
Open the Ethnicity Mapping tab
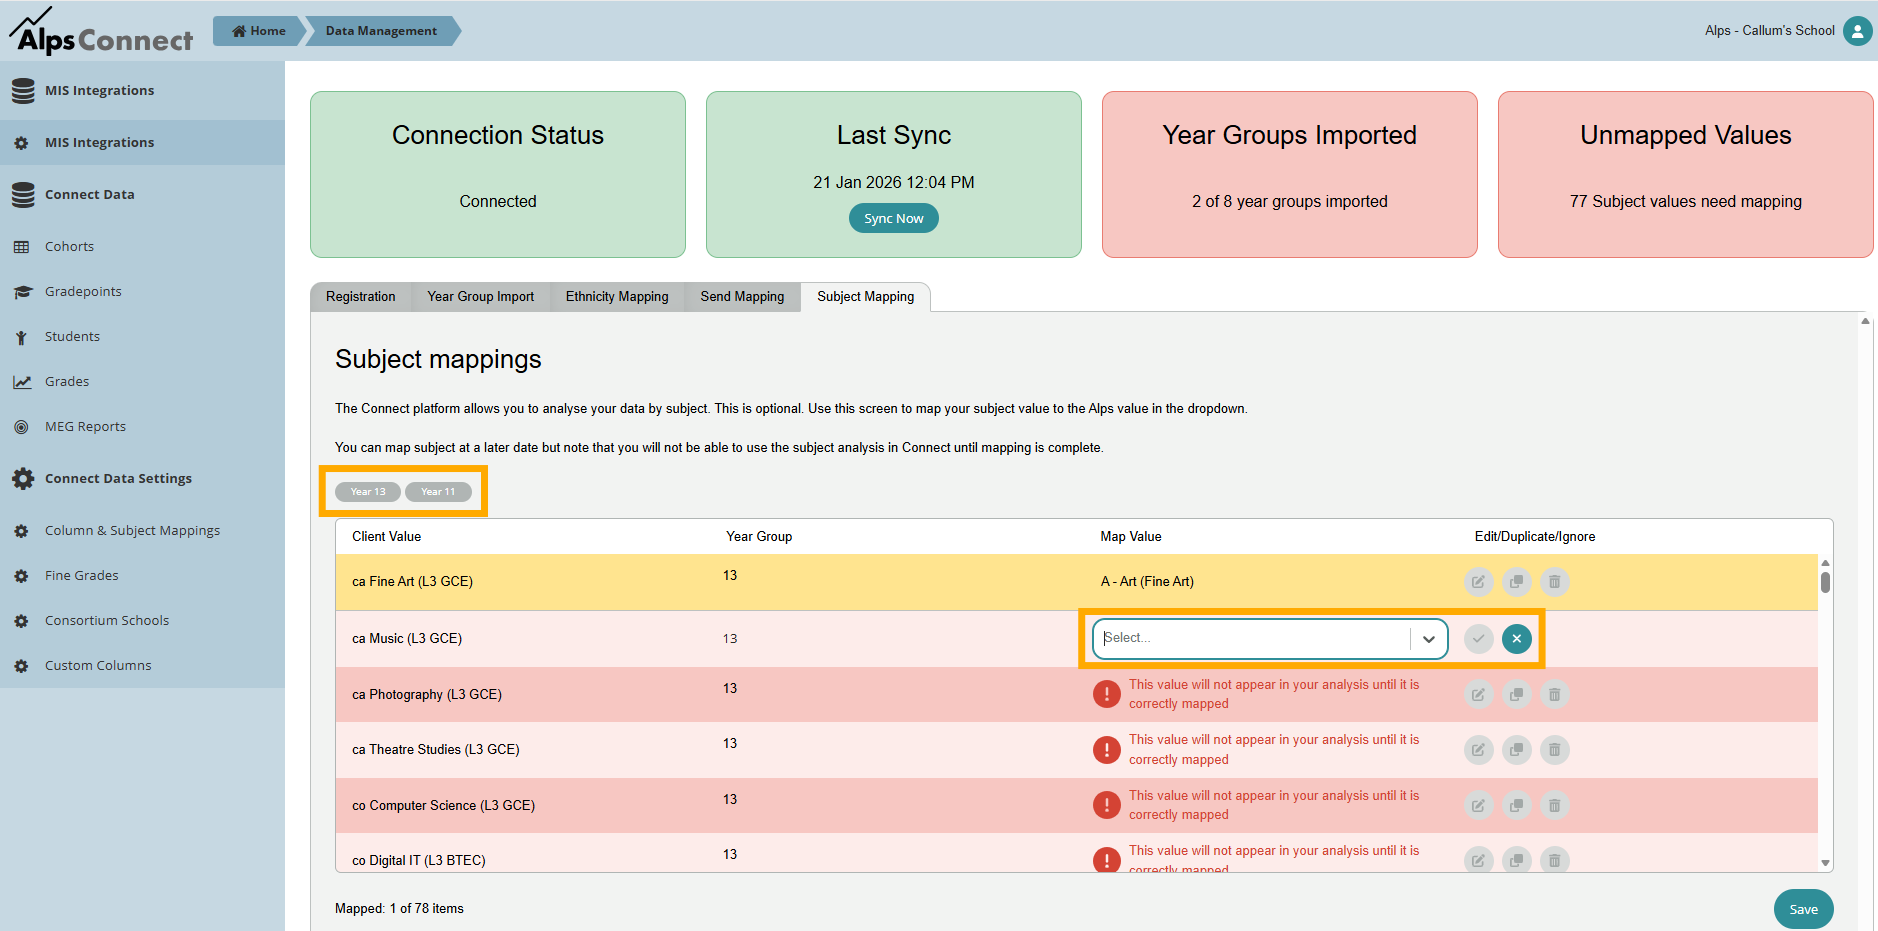tap(616, 297)
